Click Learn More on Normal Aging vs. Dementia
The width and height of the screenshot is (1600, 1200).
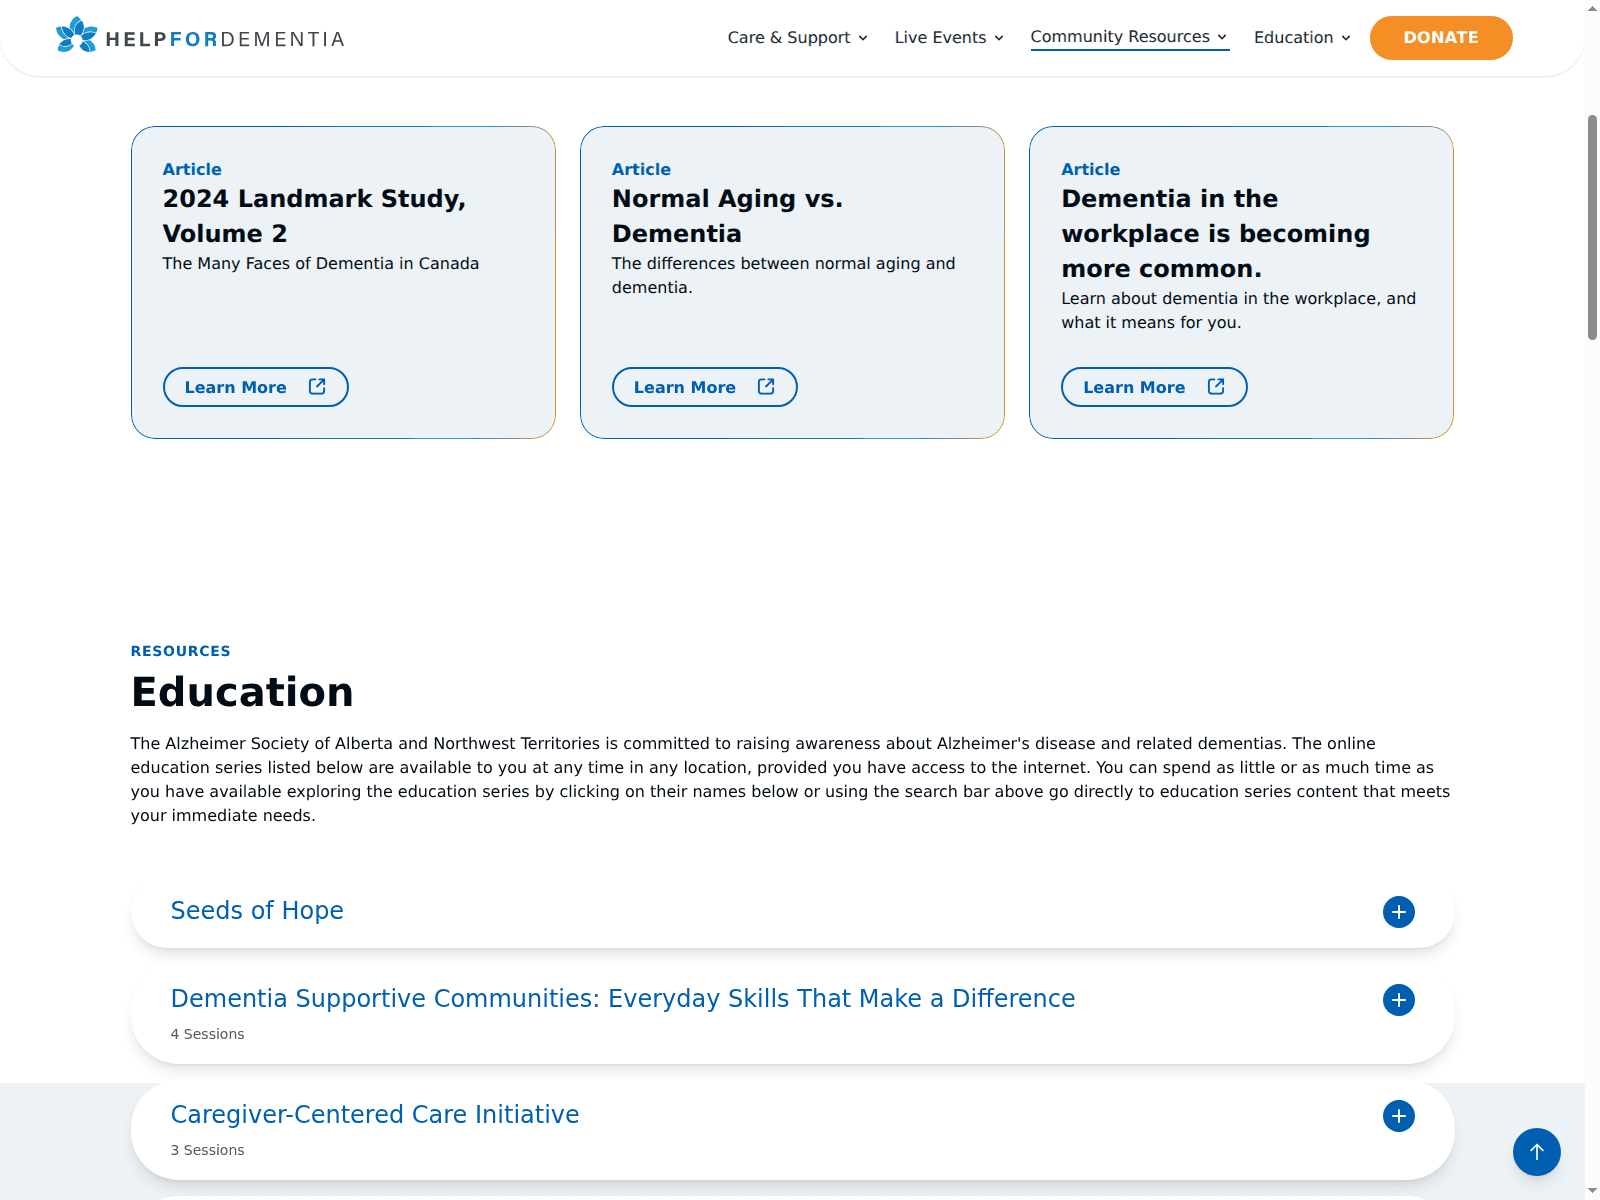click(x=705, y=387)
